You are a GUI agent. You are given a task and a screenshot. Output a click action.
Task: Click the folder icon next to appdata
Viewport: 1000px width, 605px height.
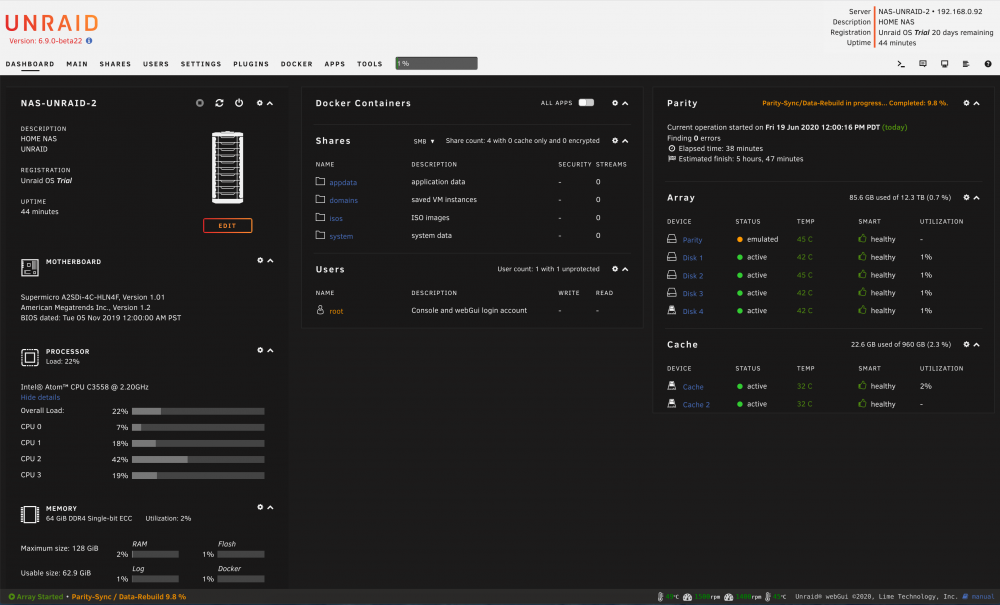click(320, 182)
